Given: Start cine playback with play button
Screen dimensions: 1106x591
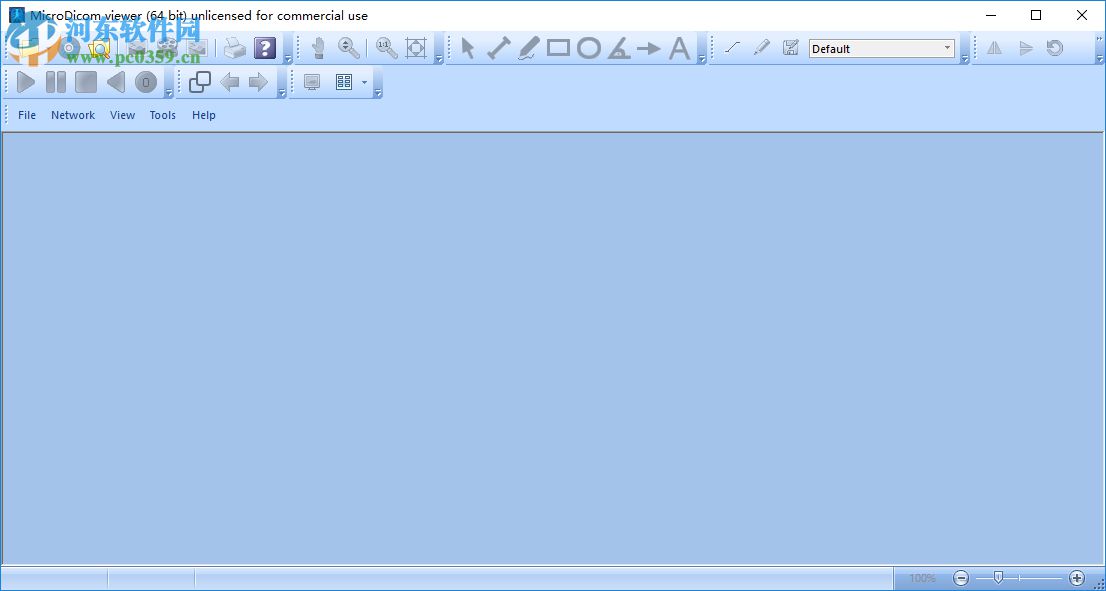Looking at the screenshot, I should pyautogui.click(x=24, y=82).
